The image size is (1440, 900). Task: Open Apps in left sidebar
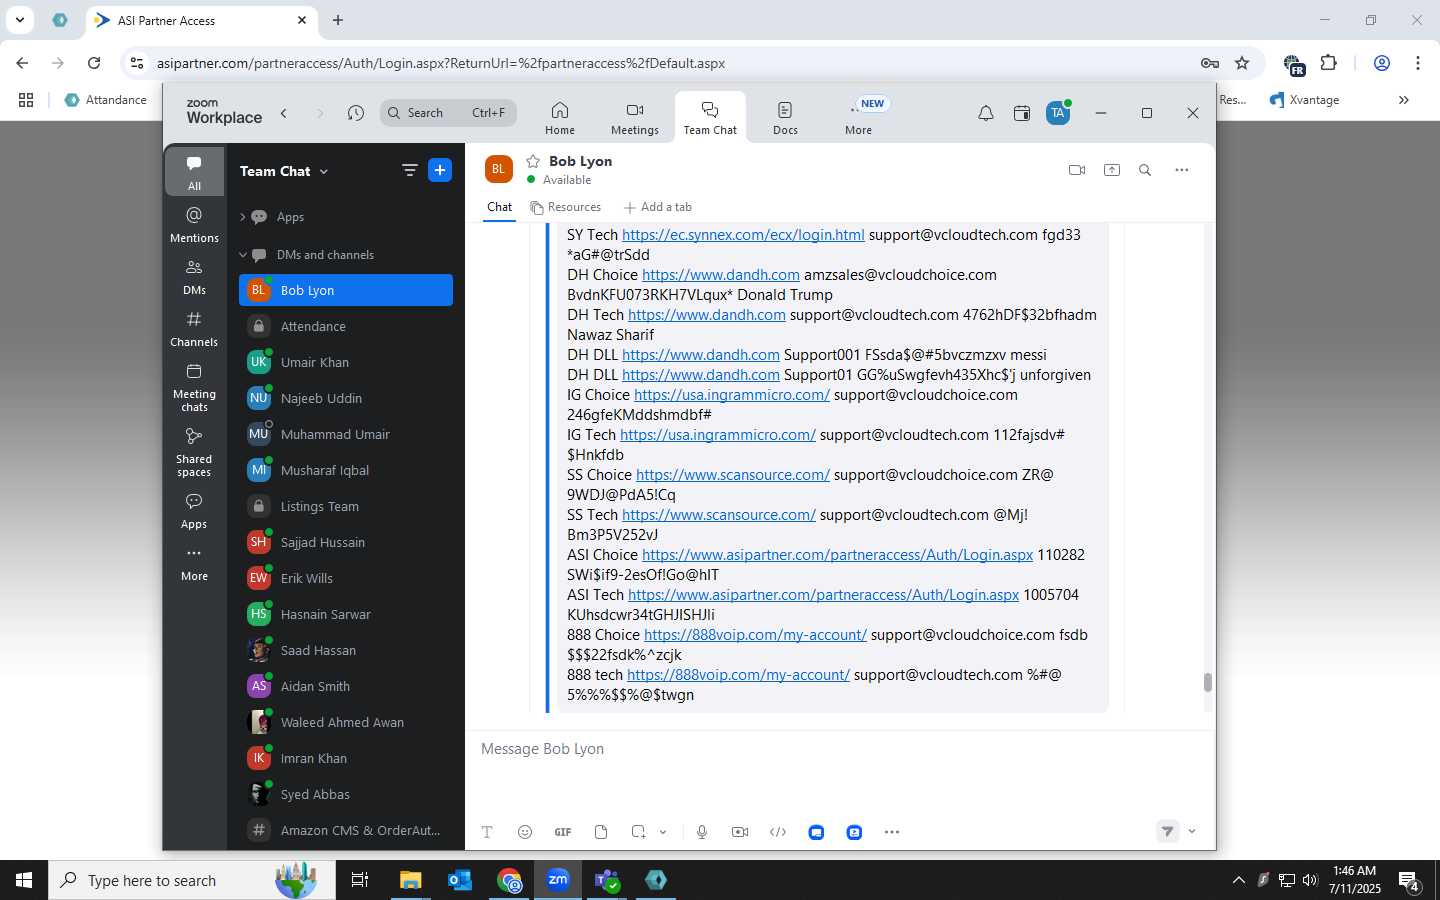(194, 510)
